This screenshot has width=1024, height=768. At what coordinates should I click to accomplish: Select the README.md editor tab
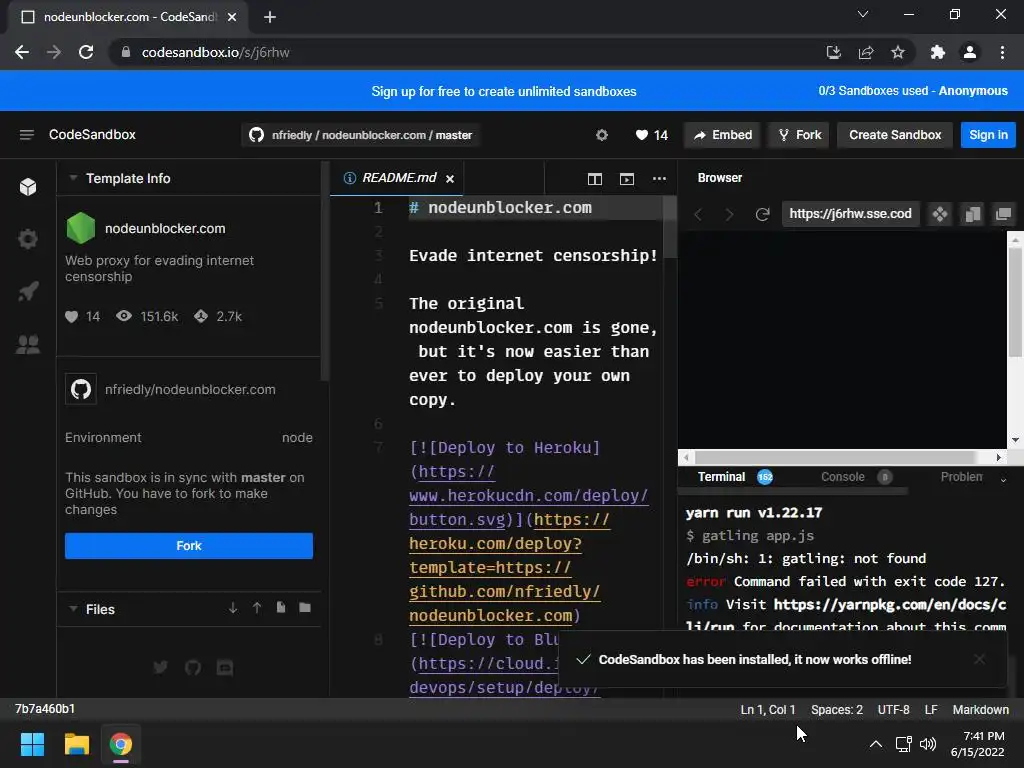(396, 178)
